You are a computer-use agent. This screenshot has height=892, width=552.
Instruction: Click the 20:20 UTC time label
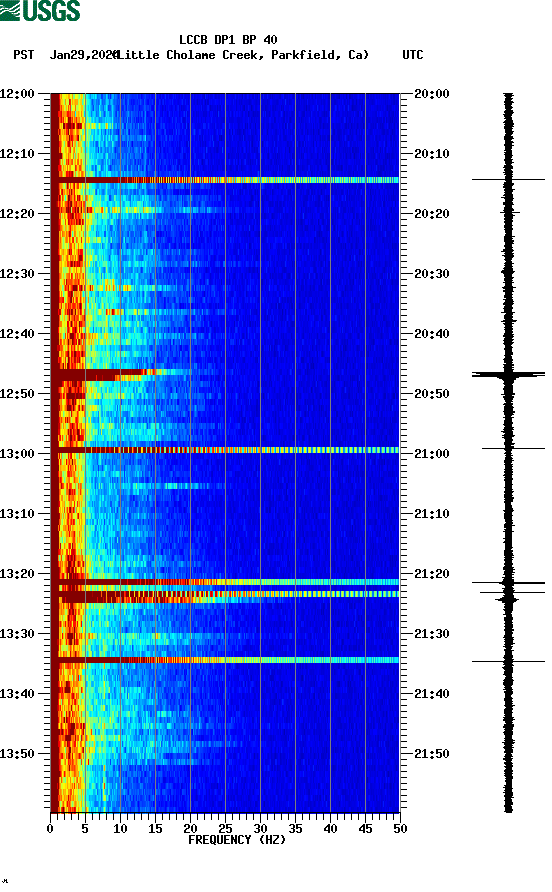pyautogui.click(x=432, y=214)
